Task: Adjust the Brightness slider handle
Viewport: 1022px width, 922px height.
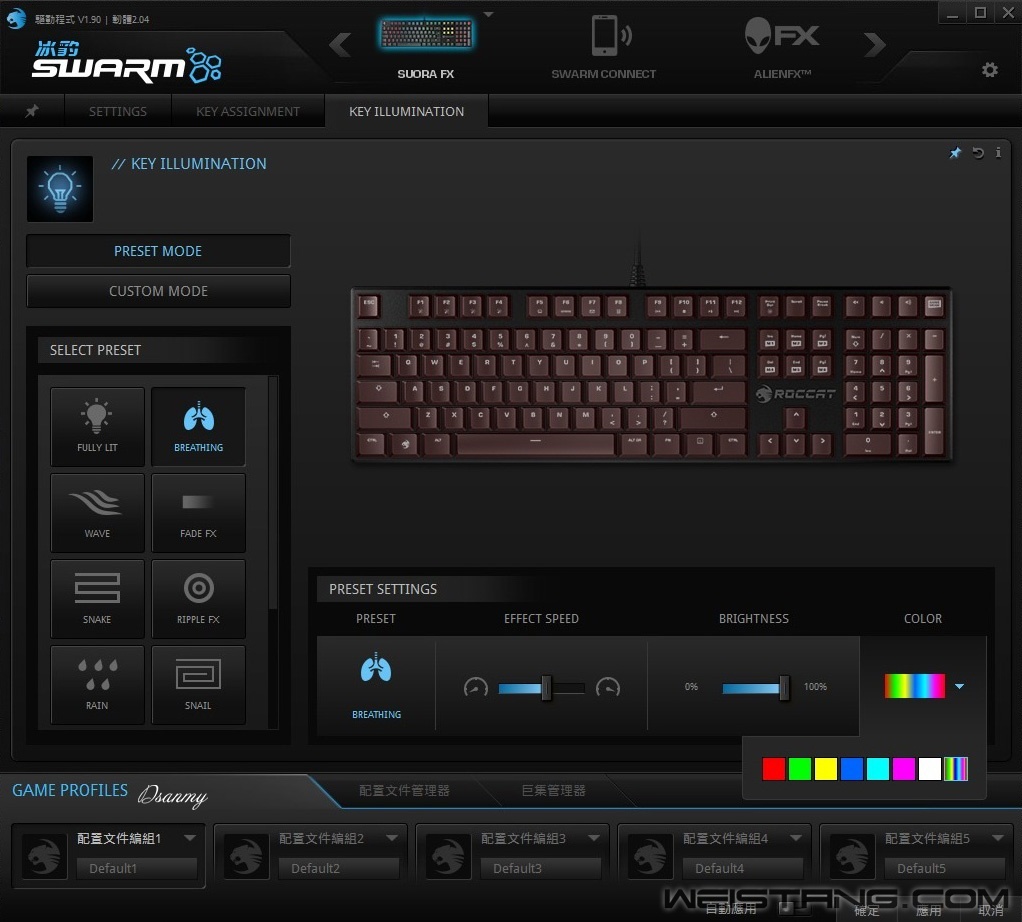Action: [784, 687]
